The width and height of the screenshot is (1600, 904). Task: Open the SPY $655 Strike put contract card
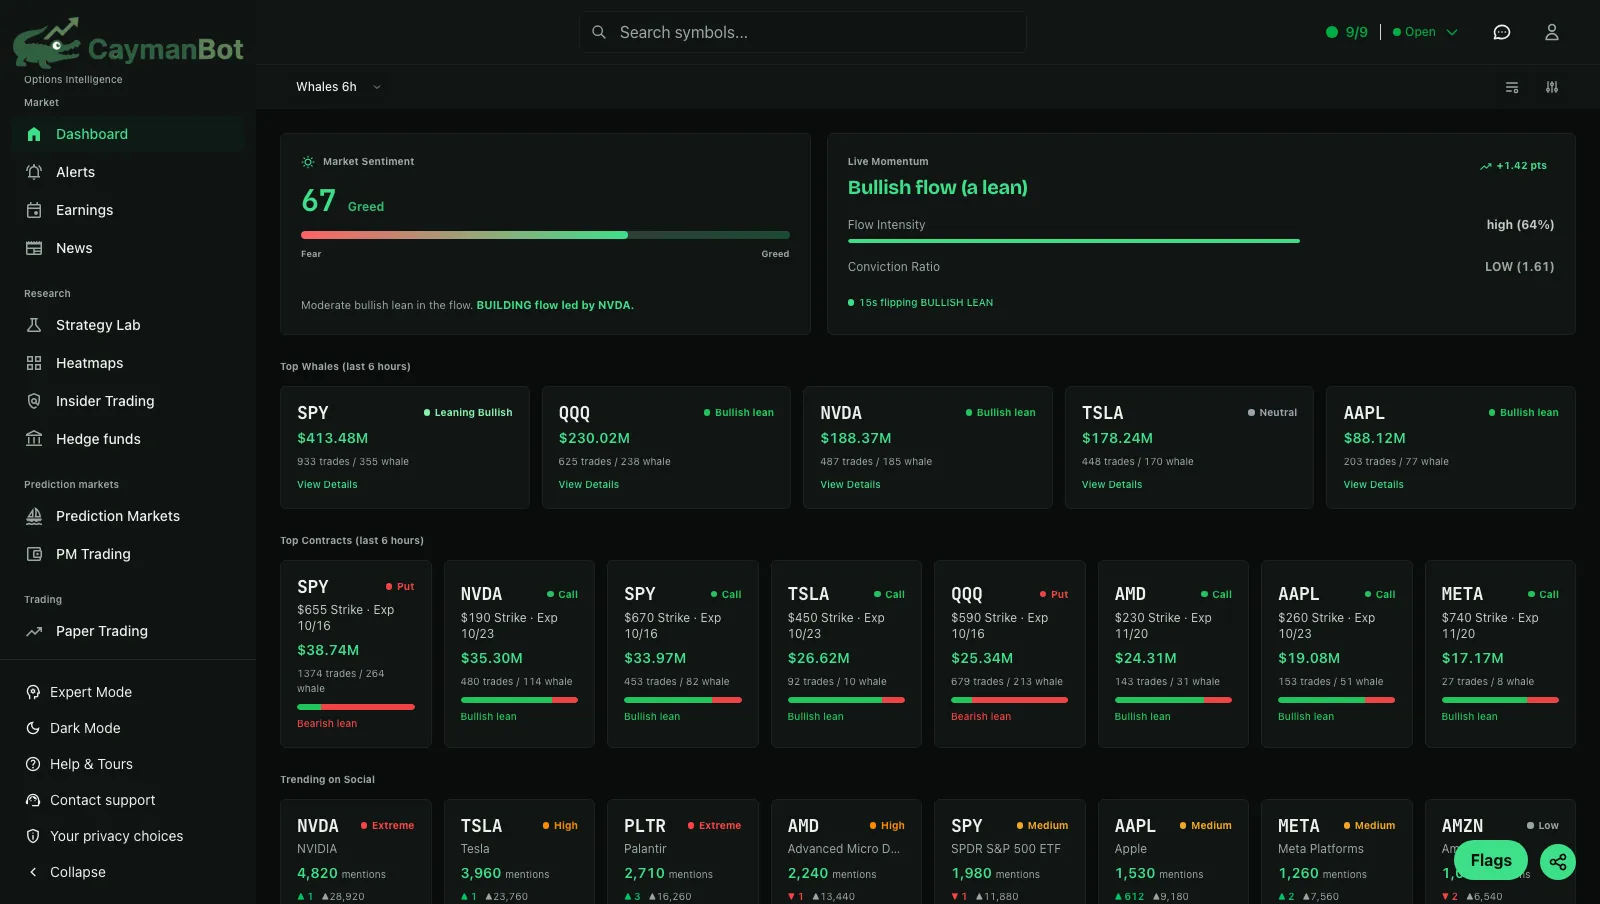tap(356, 654)
